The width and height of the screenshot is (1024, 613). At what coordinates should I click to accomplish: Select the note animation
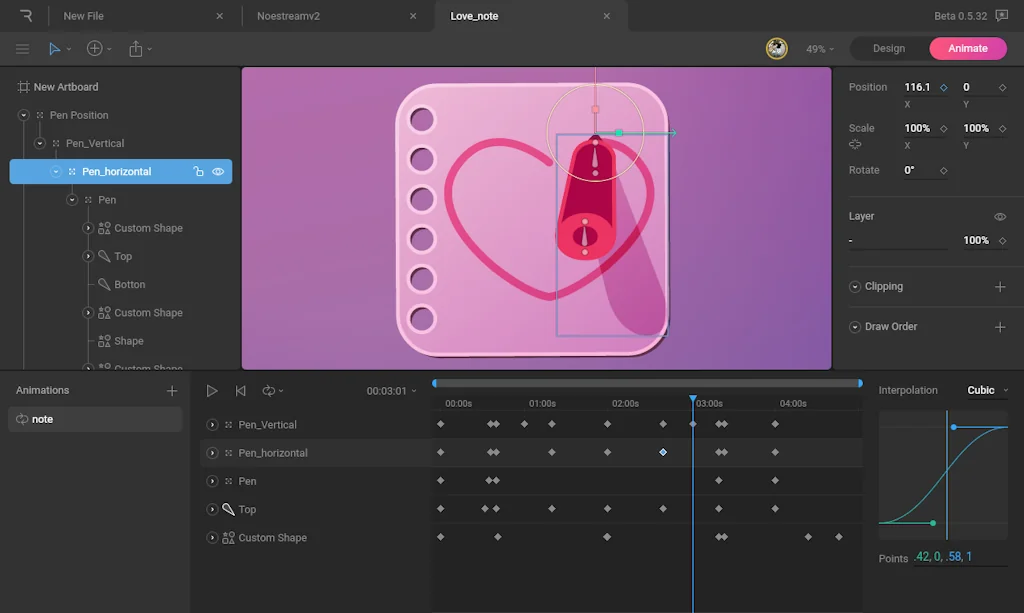point(95,419)
